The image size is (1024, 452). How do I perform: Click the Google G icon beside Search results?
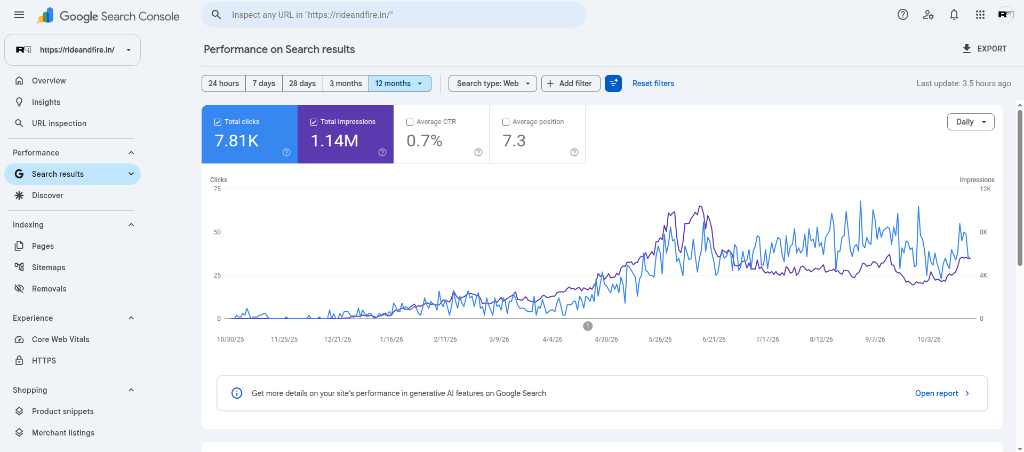pos(19,174)
